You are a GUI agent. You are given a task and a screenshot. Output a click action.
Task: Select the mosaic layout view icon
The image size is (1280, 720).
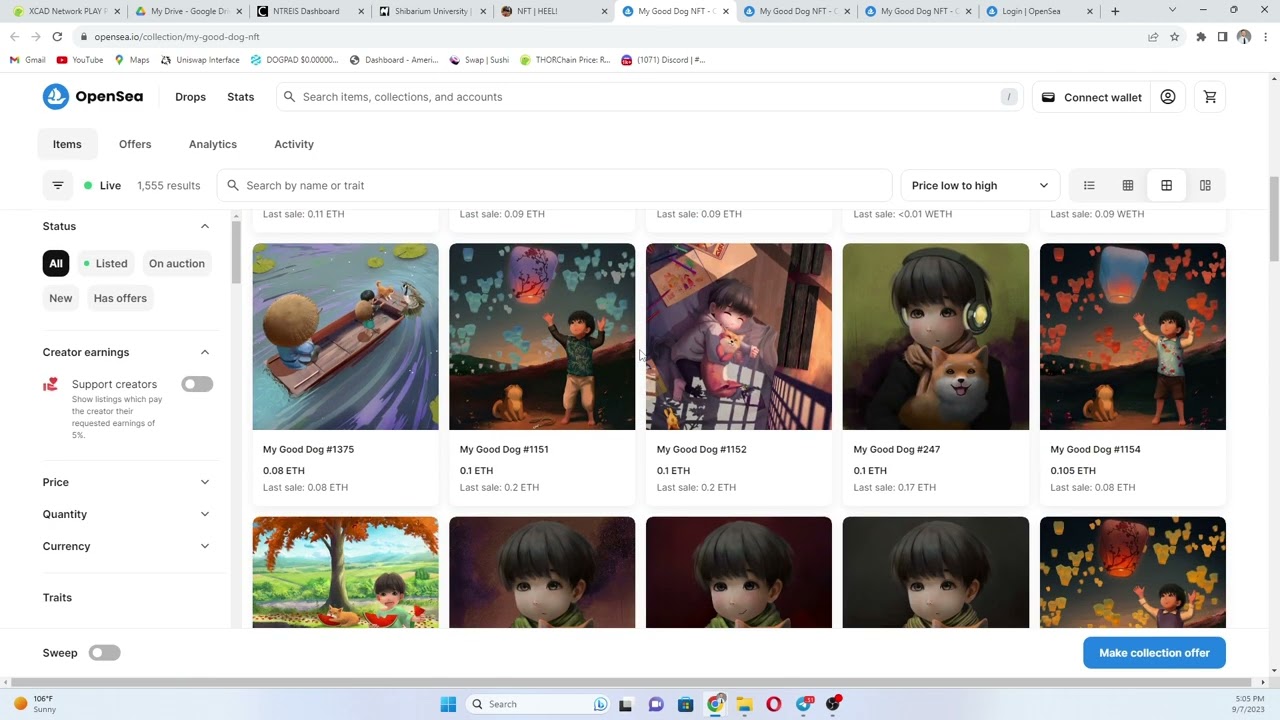point(1205,185)
